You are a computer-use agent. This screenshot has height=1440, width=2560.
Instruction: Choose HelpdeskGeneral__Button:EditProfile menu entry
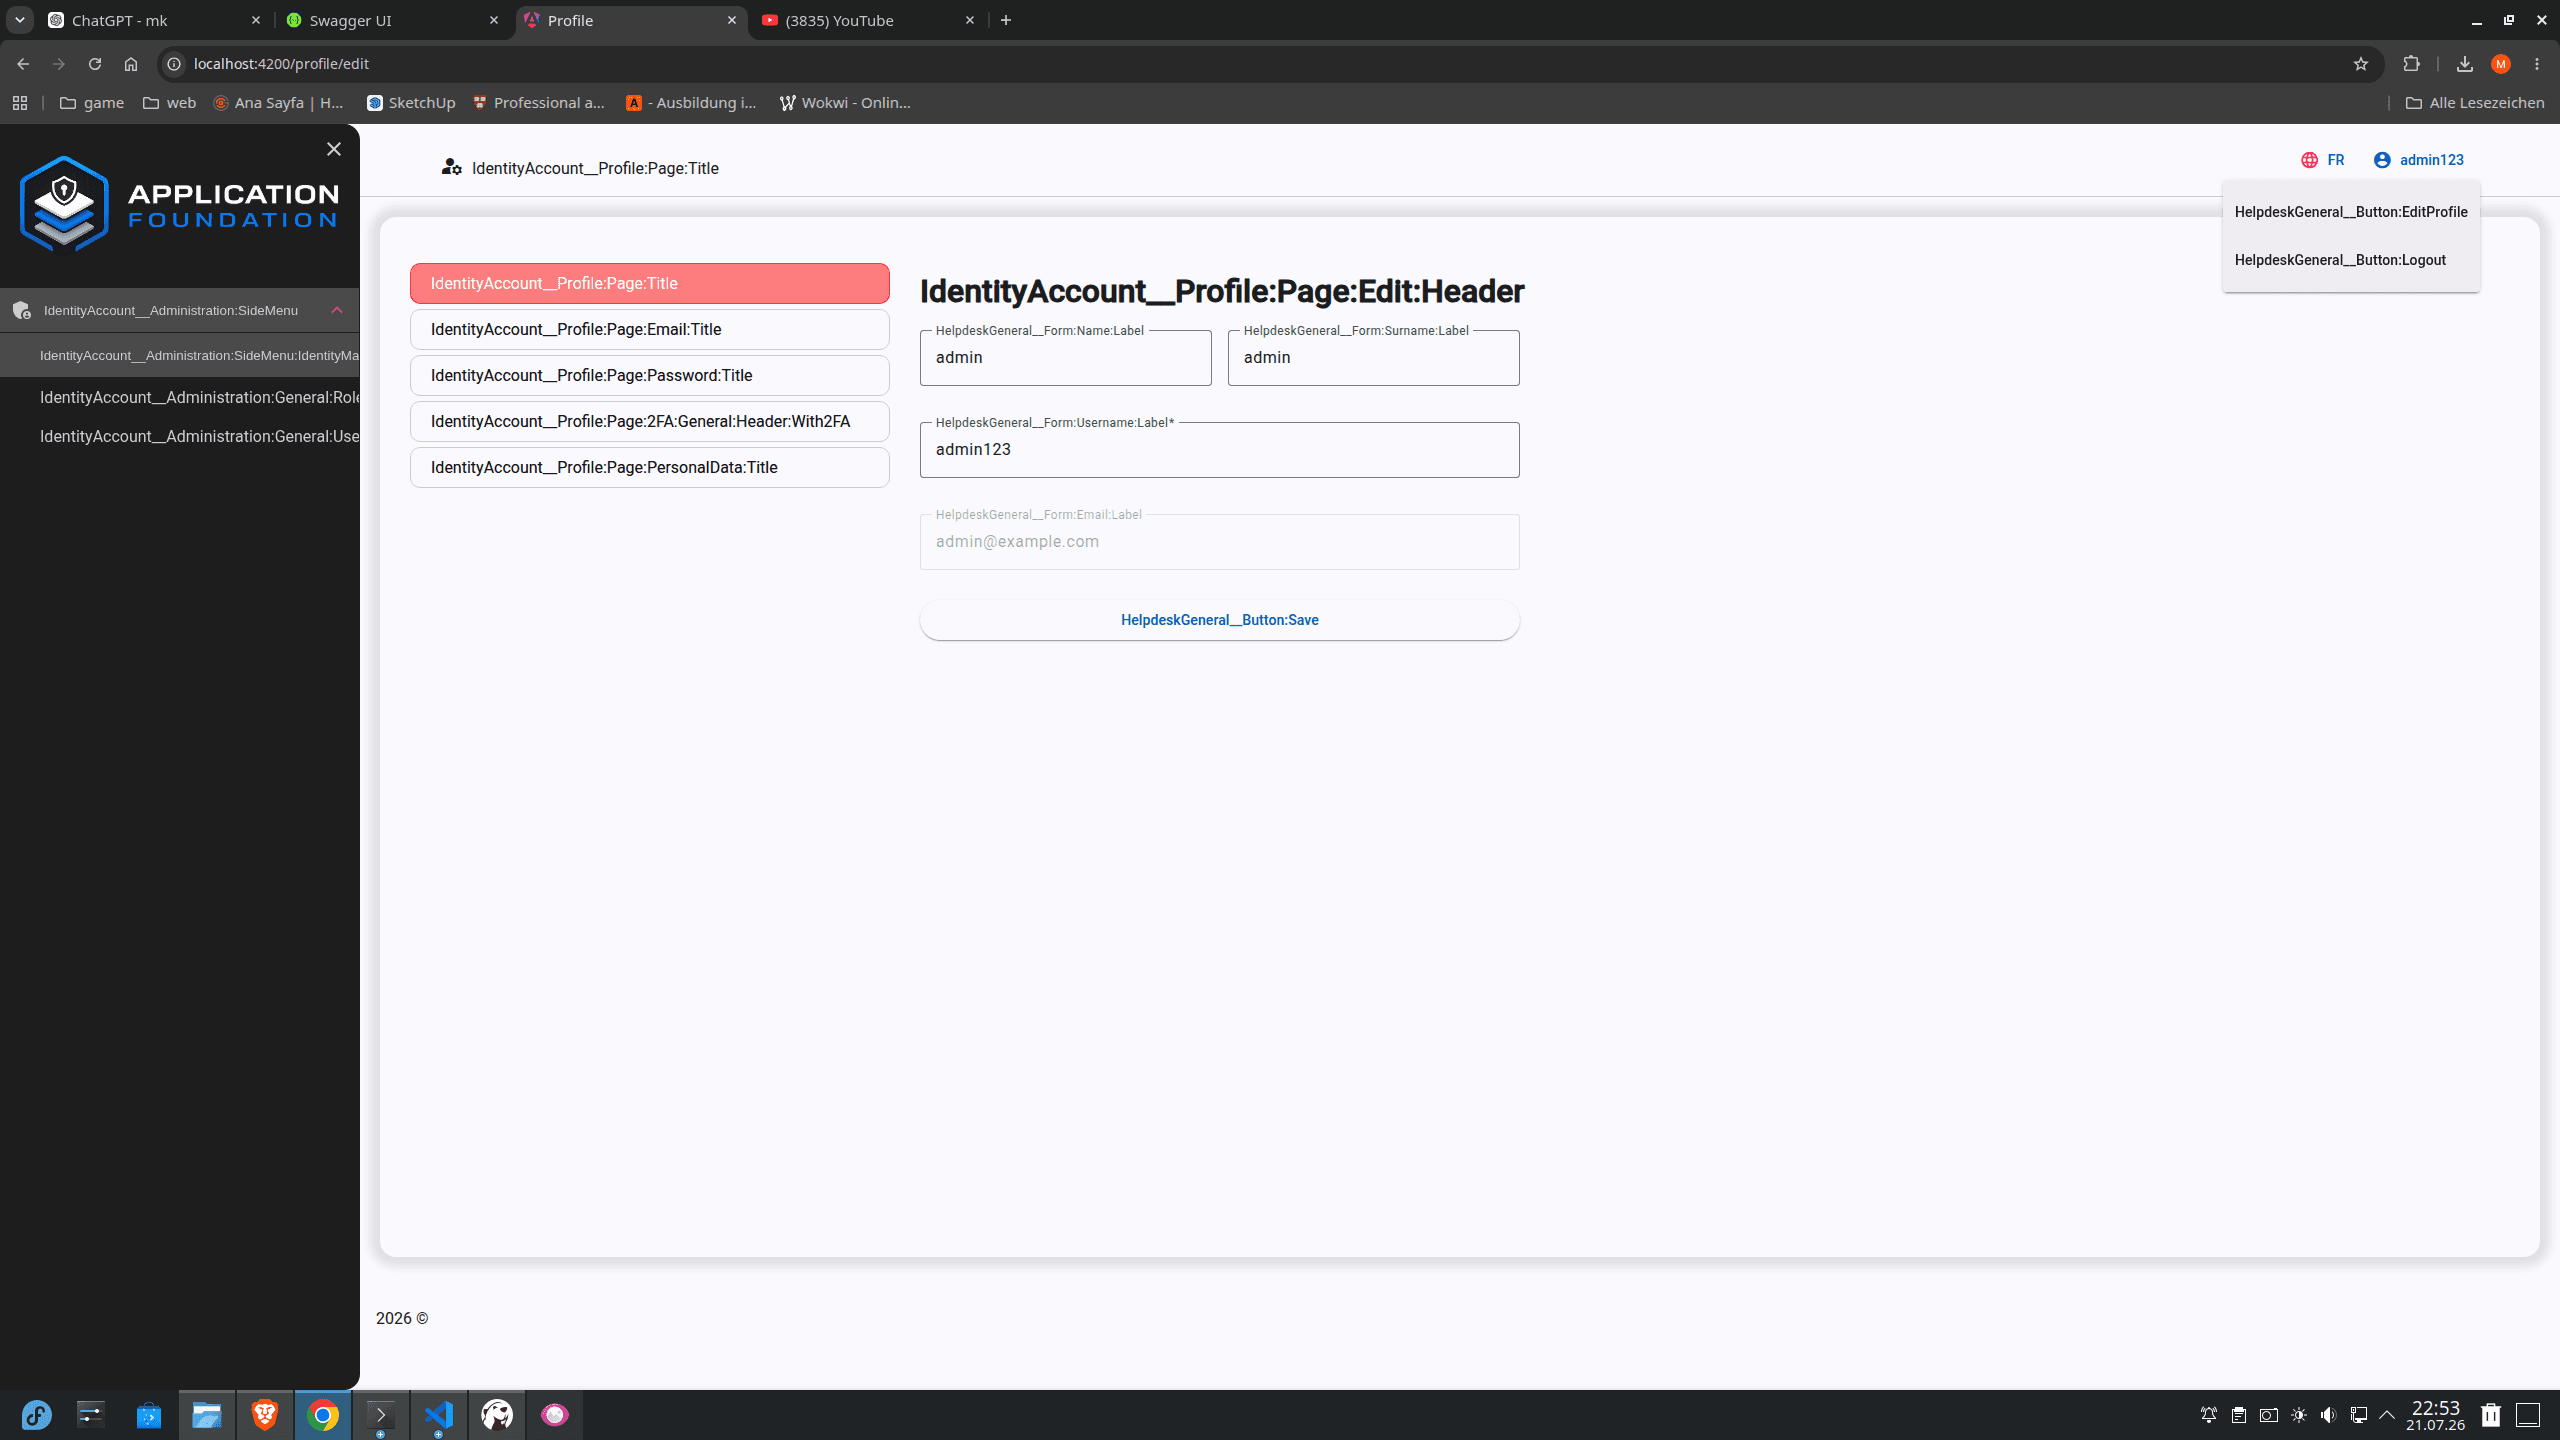[2351, 212]
